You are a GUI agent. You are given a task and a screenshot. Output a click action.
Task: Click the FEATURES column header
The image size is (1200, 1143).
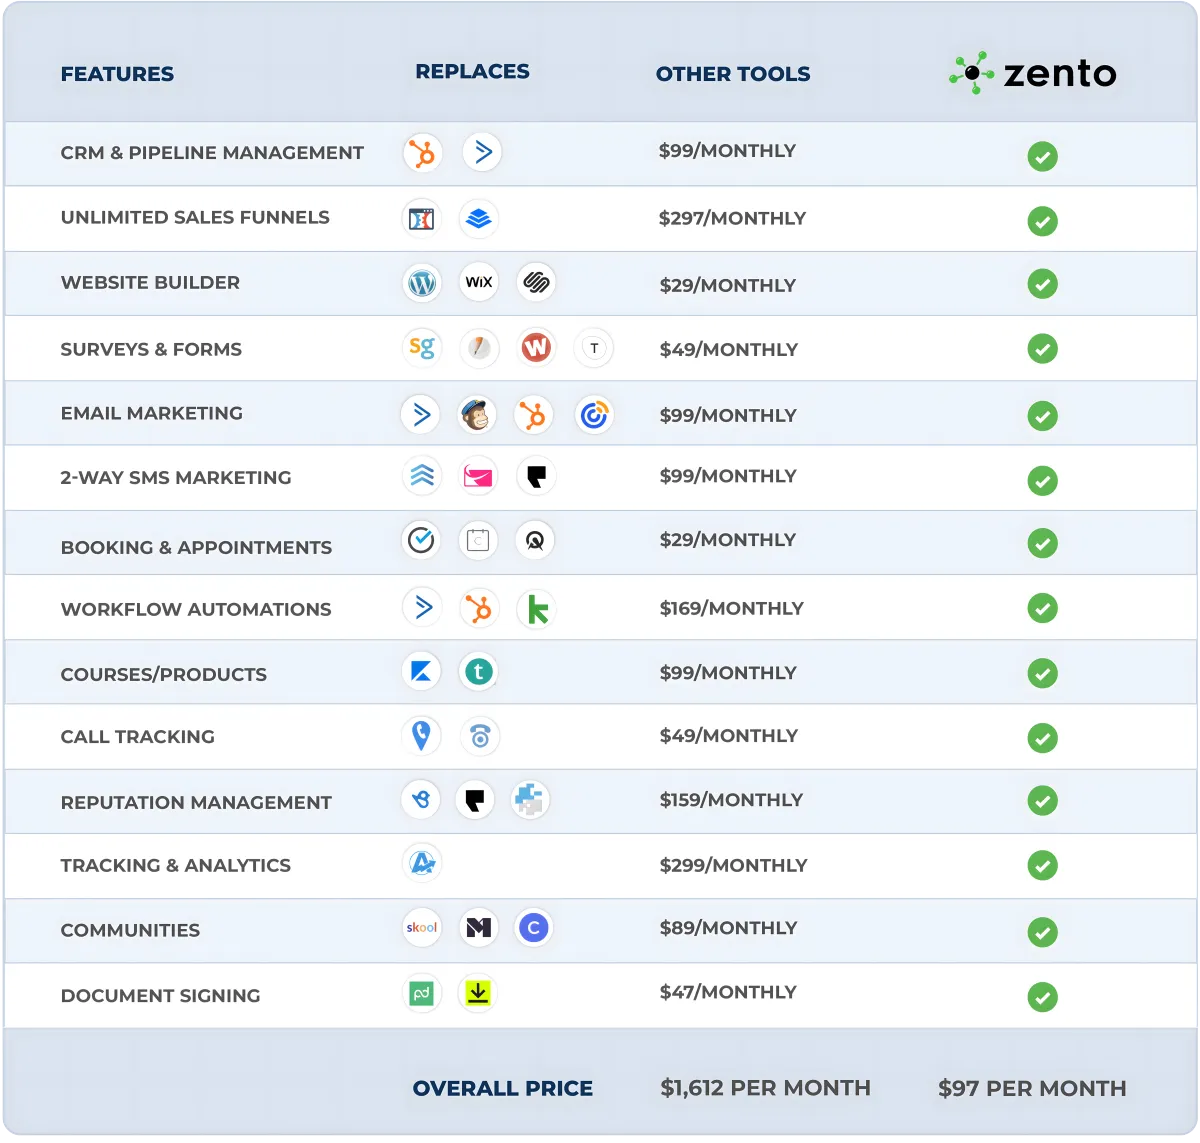point(117,74)
